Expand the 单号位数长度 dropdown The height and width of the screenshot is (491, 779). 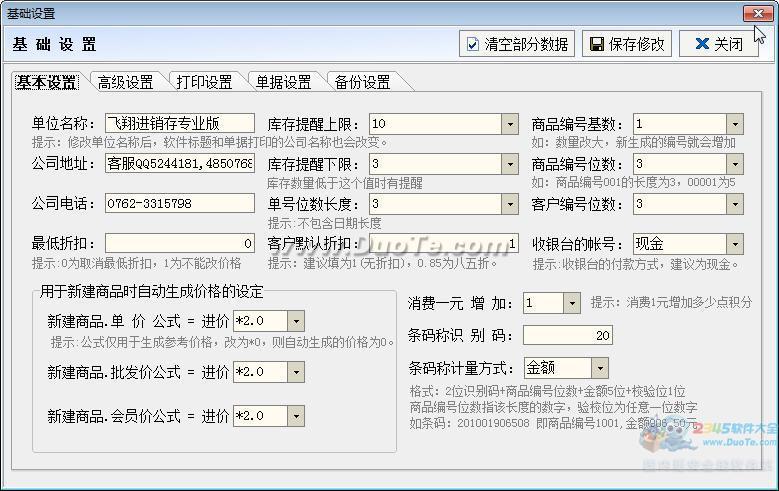(x=510, y=204)
